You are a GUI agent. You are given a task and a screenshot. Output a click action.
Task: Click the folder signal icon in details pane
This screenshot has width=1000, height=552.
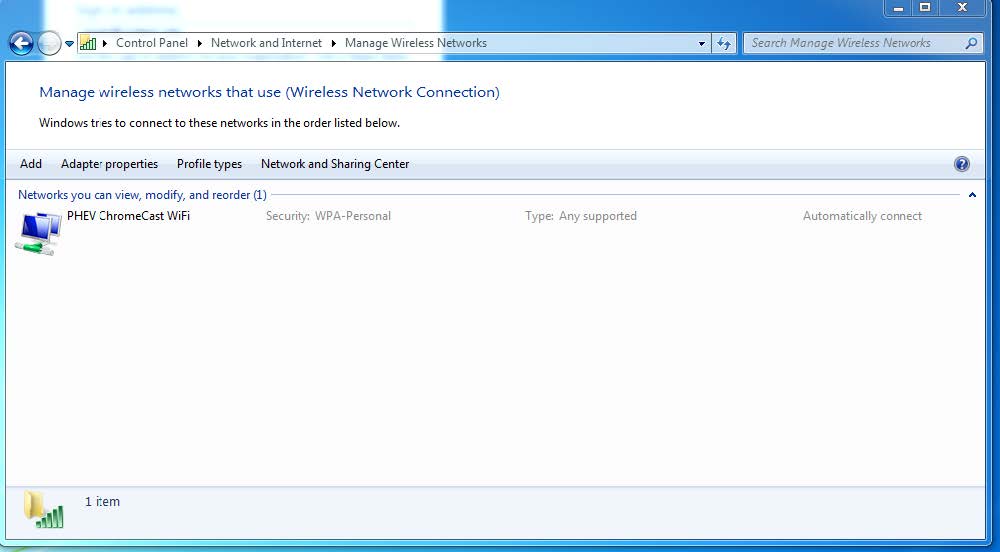tap(44, 510)
